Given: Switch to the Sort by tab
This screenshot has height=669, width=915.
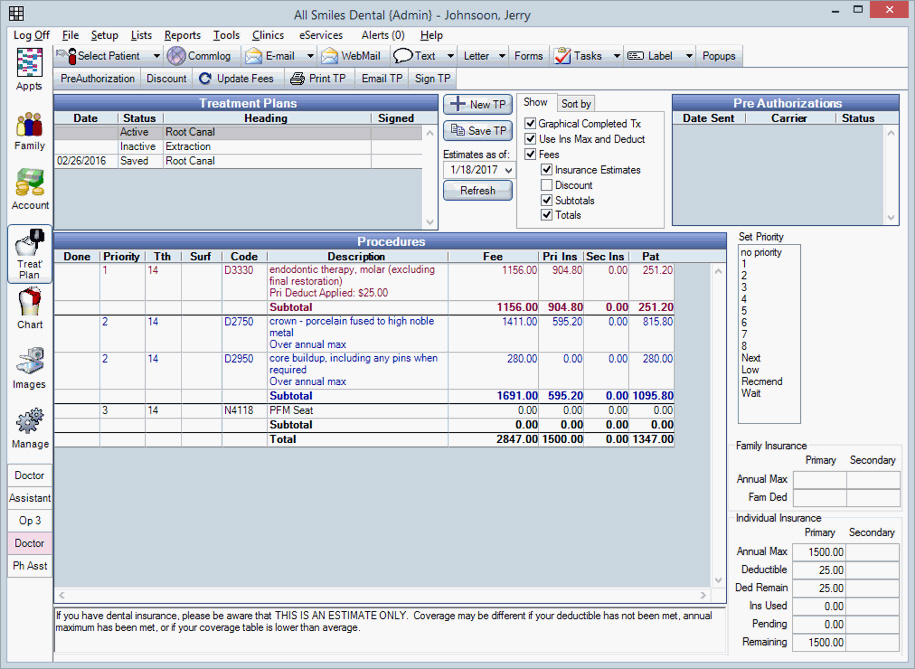Looking at the screenshot, I should pyautogui.click(x=575, y=103).
